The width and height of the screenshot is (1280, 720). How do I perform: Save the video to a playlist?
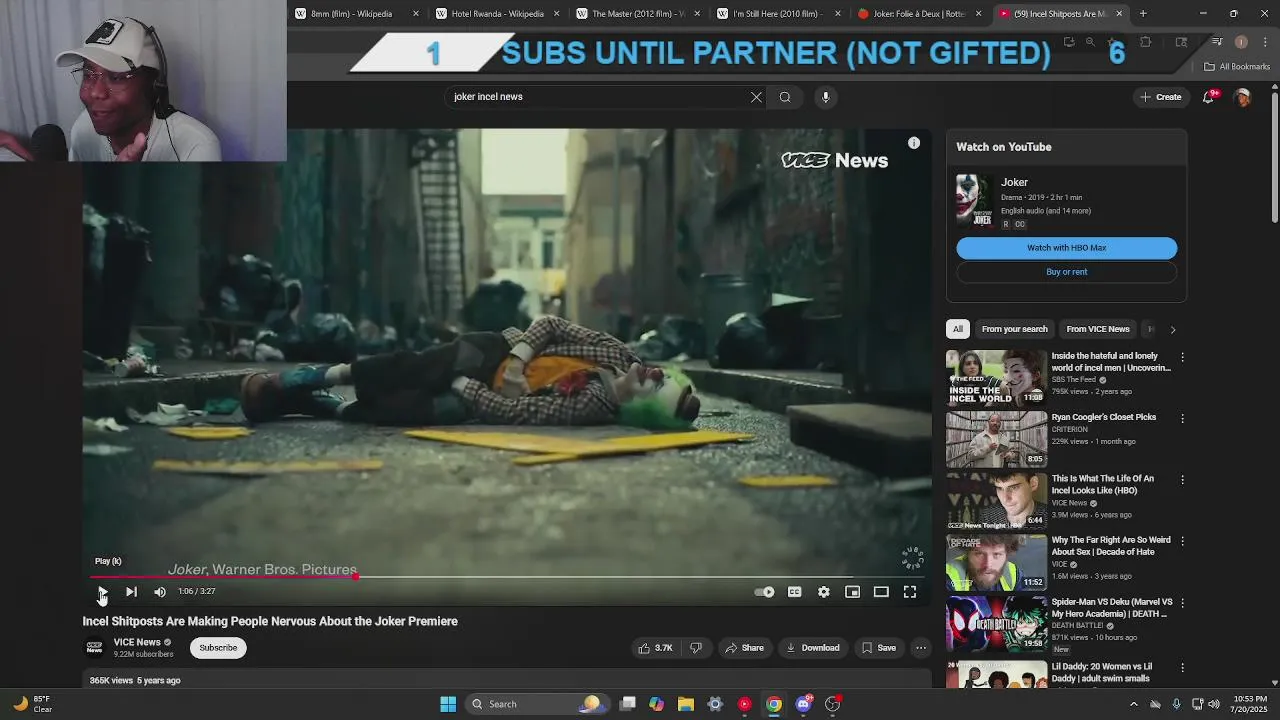(879, 648)
